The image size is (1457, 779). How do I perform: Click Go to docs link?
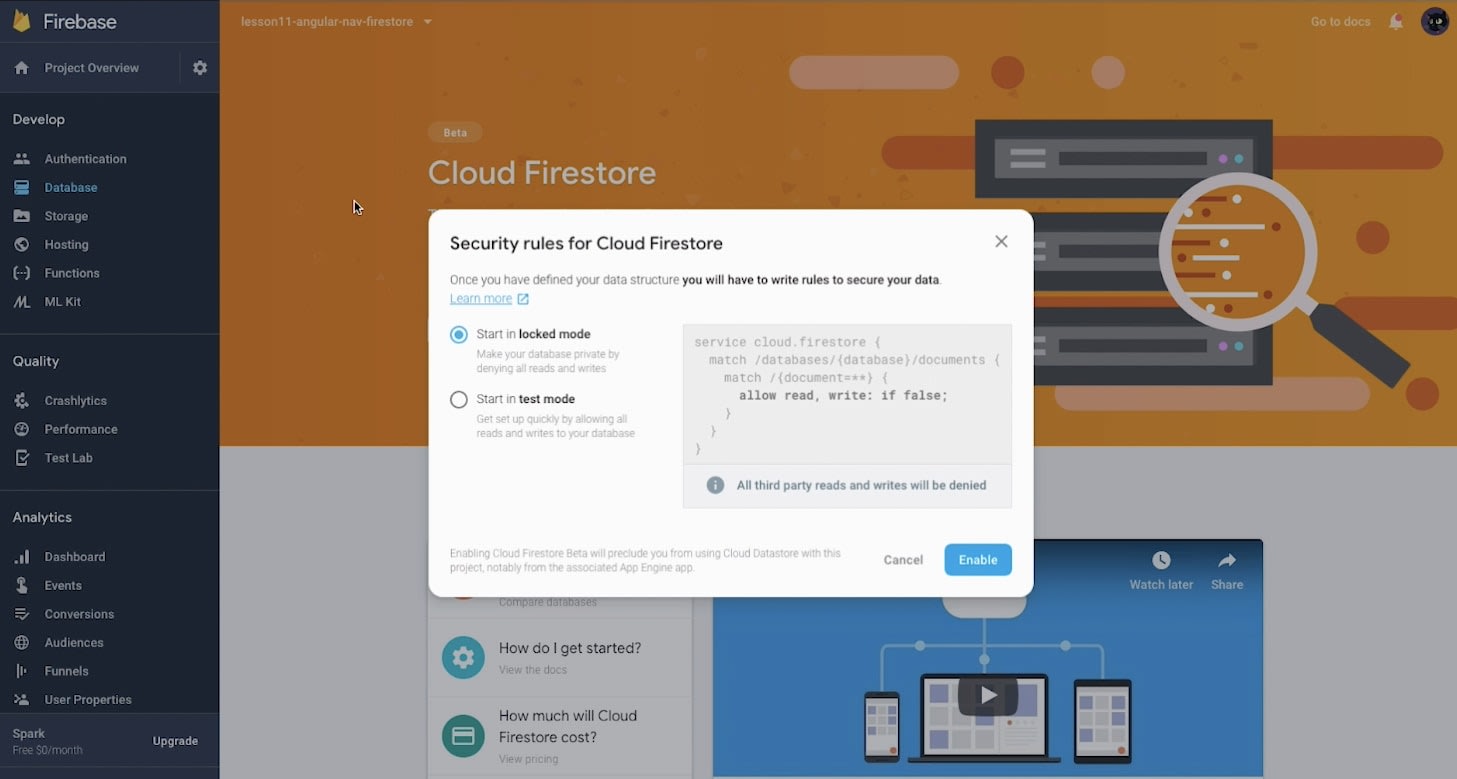click(x=1340, y=21)
